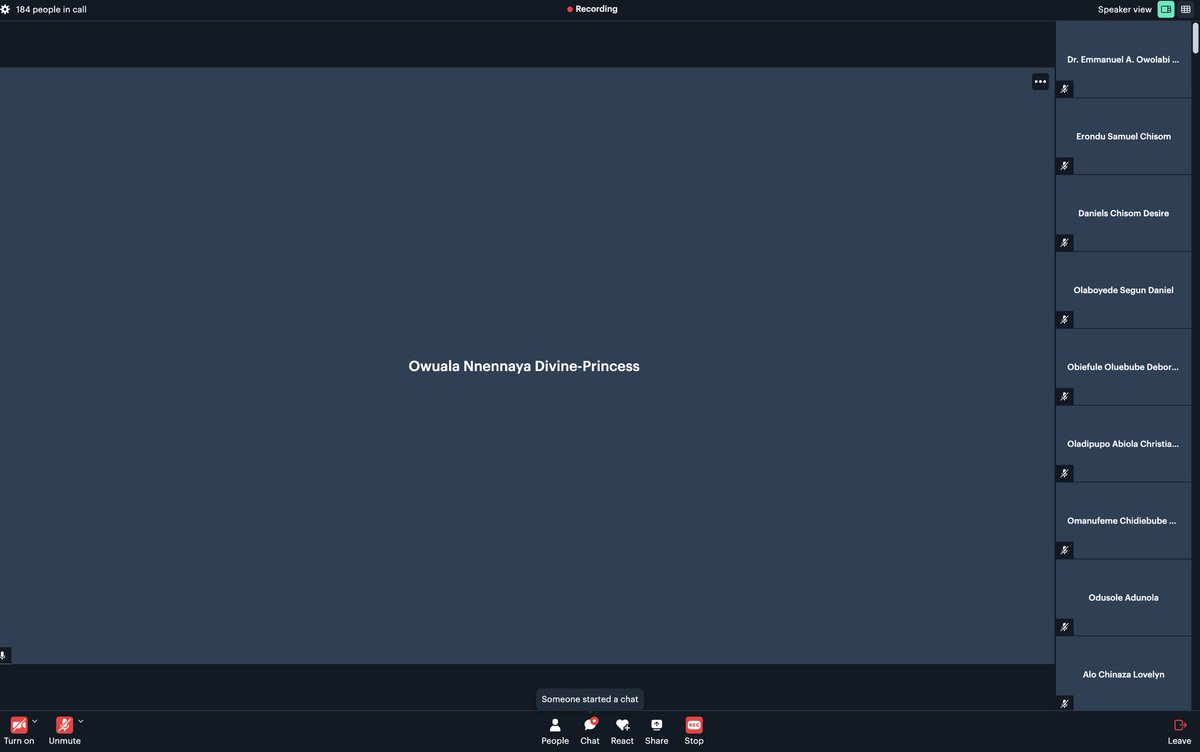Click muted mic icon on Omanufeme tile
1200x752 pixels.
click(x=1065, y=551)
